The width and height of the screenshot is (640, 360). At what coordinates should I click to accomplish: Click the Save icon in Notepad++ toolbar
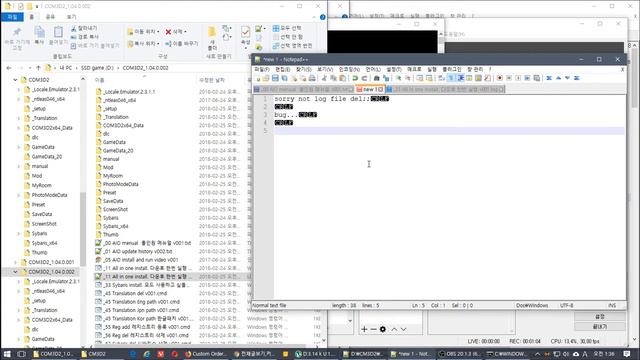(275, 78)
